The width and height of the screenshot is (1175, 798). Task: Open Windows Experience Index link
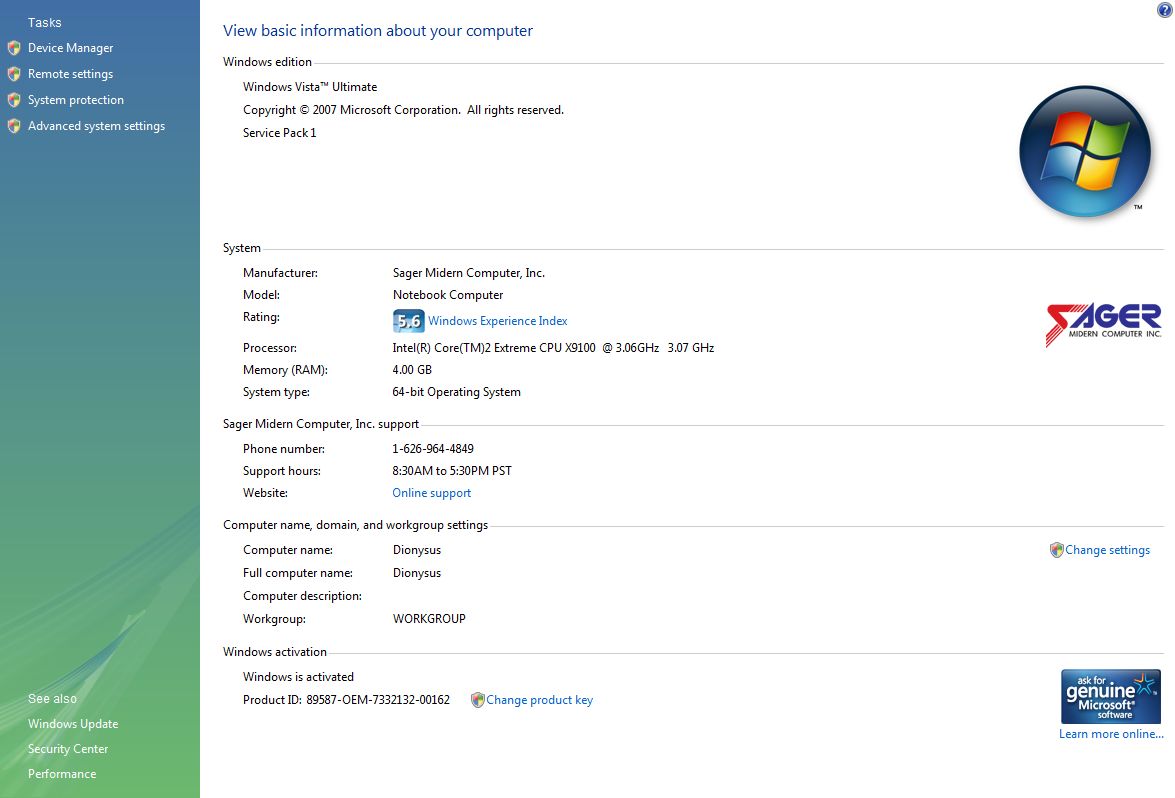498,321
